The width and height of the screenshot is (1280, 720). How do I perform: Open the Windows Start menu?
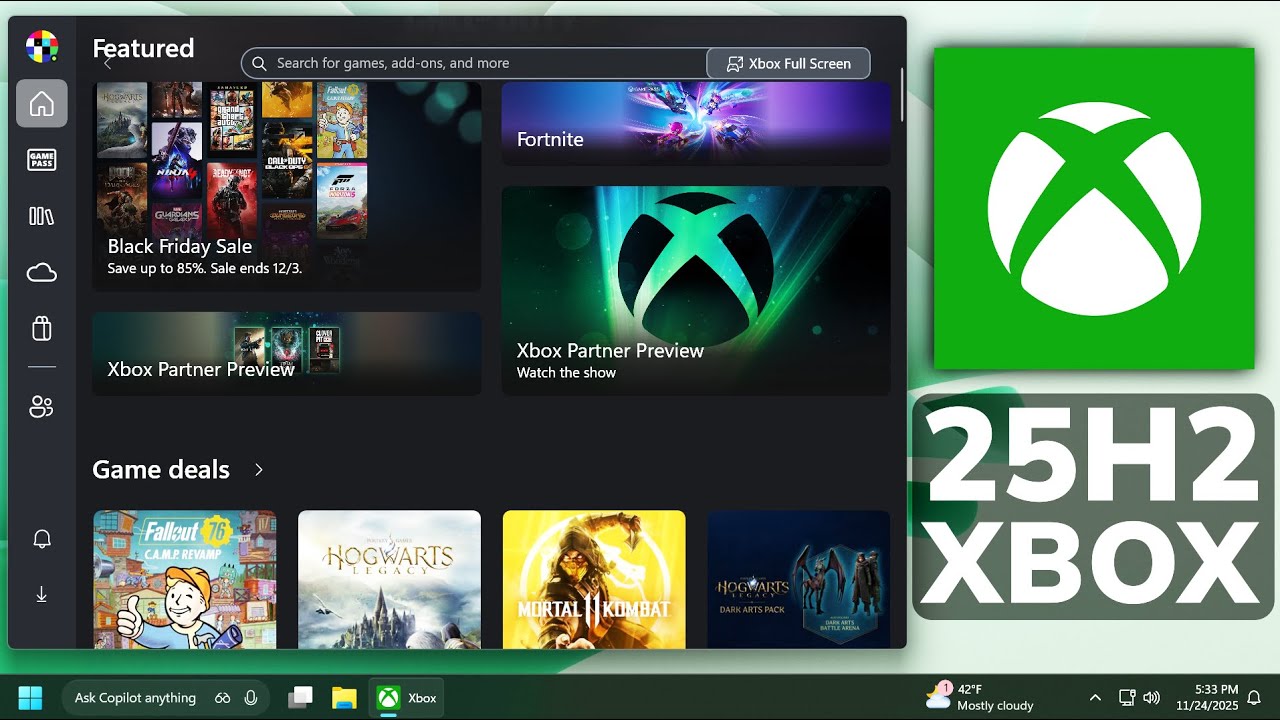pos(30,697)
